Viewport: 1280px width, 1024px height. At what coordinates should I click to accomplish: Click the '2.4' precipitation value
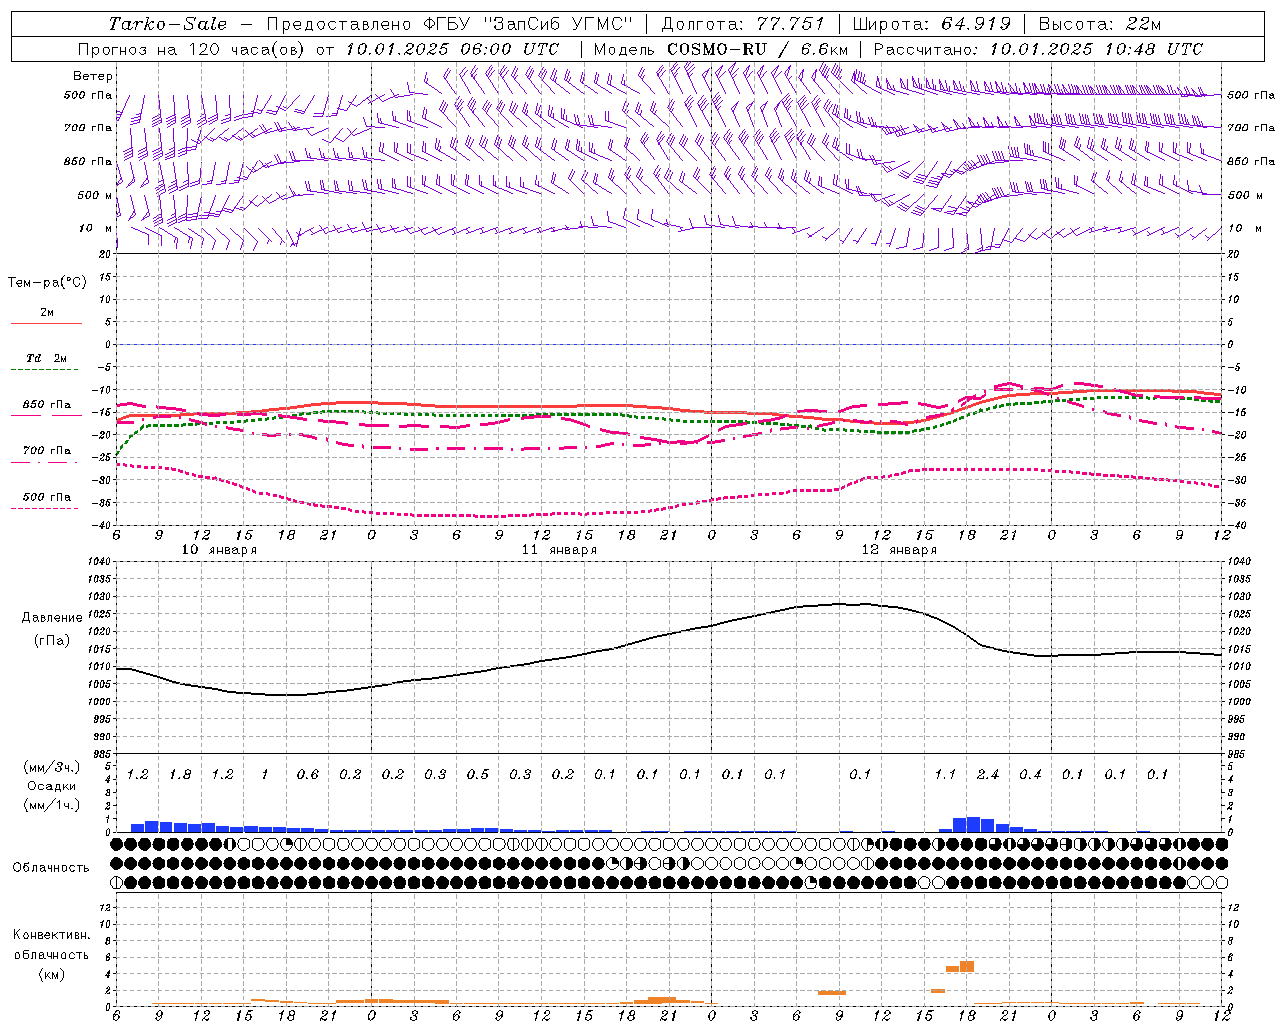pyautogui.click(x=988, y=775)
